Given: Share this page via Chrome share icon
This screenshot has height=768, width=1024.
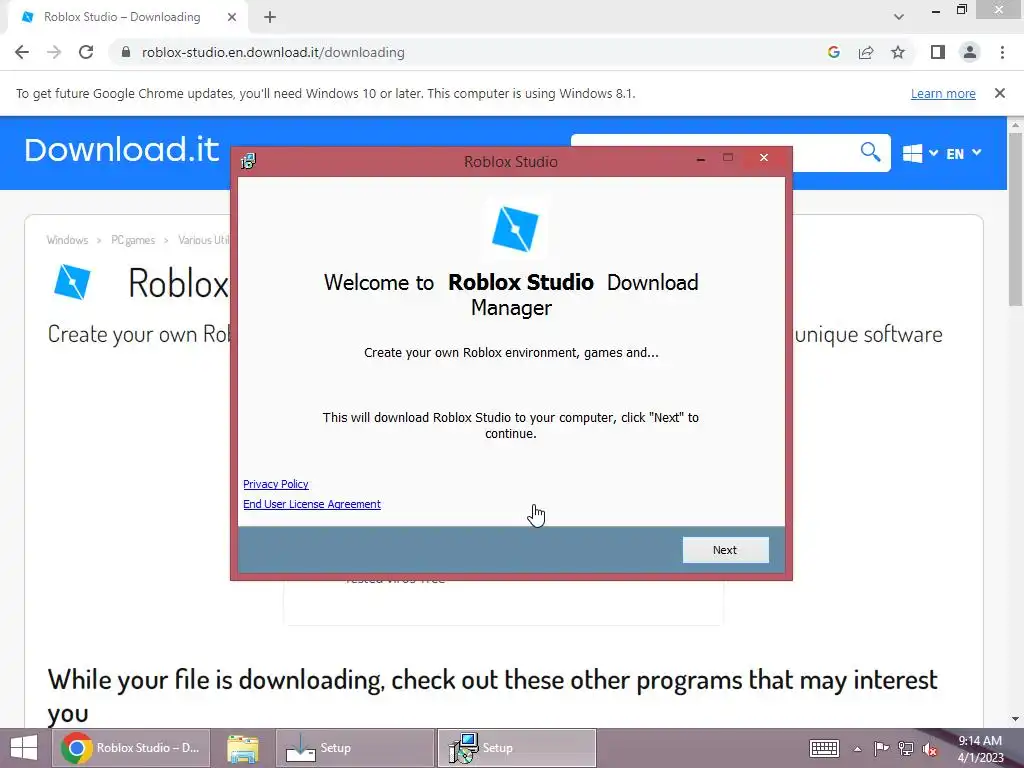Looking at the screenshot, I should tap(866, 52).
